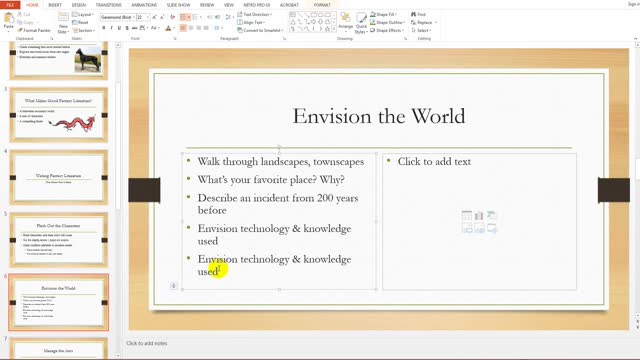
Task: Open Change Case (Aa) menu
Action: [x=154, y=28]
